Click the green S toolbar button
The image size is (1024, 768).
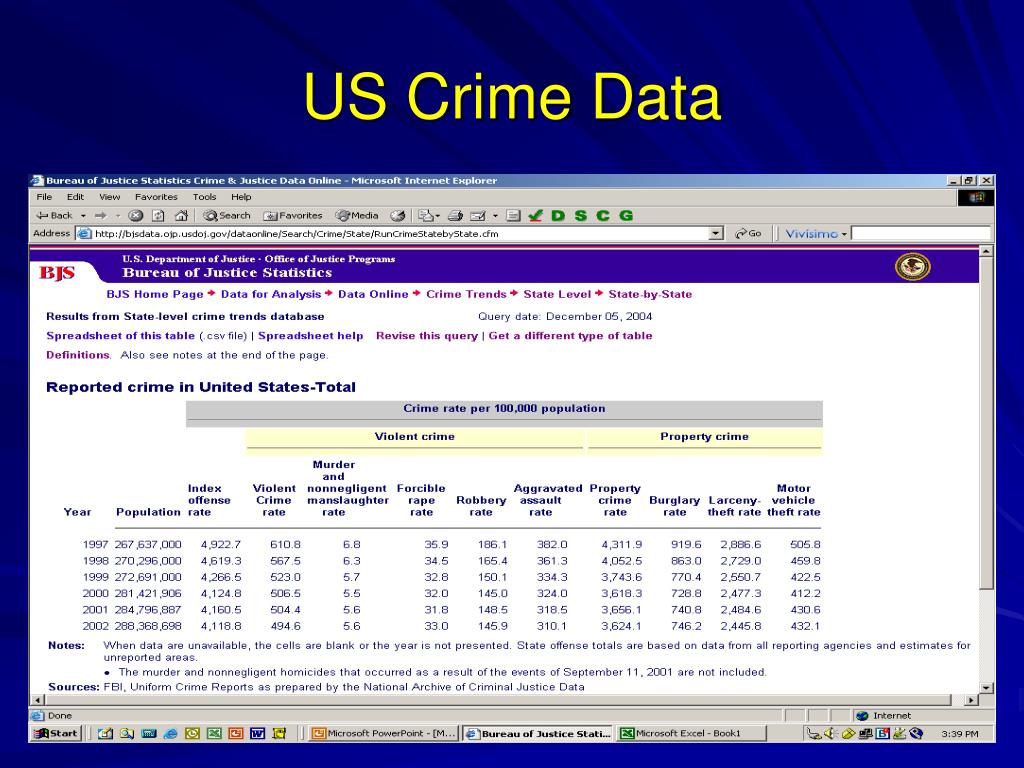(581, 216)
